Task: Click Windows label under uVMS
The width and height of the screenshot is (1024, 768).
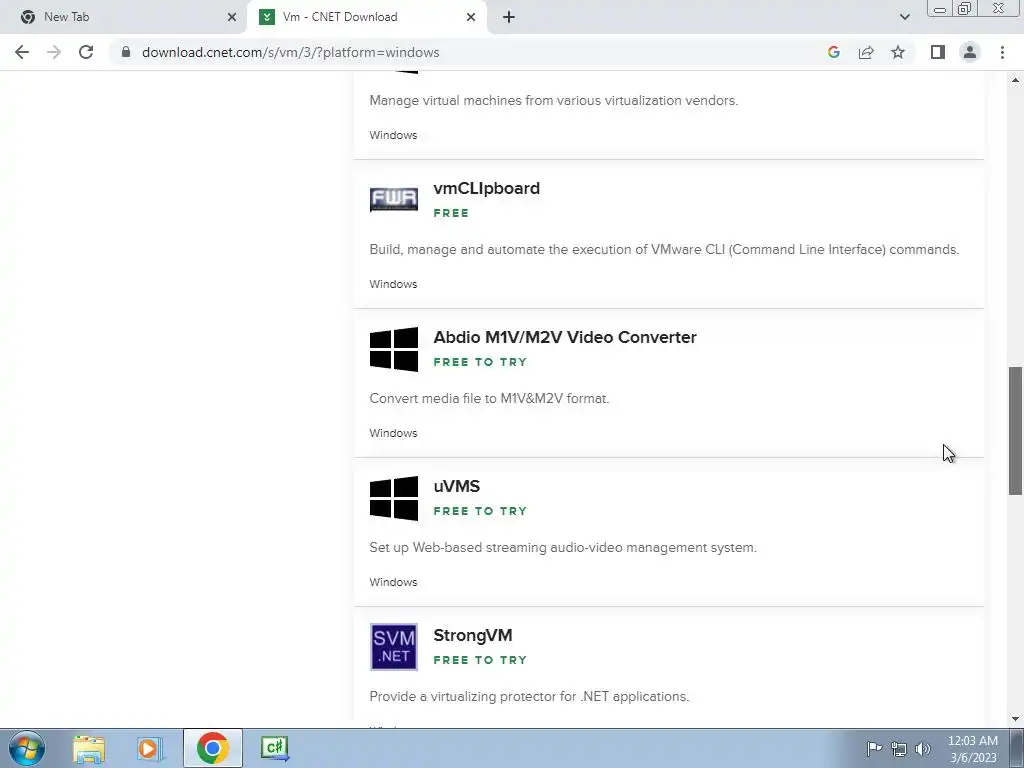Action: point(393,582)
